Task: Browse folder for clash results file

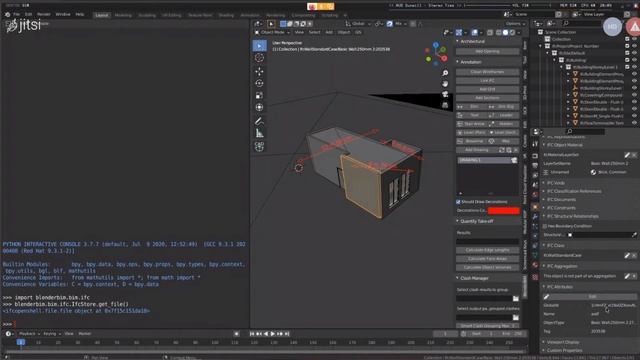Action: pos(516,299)
